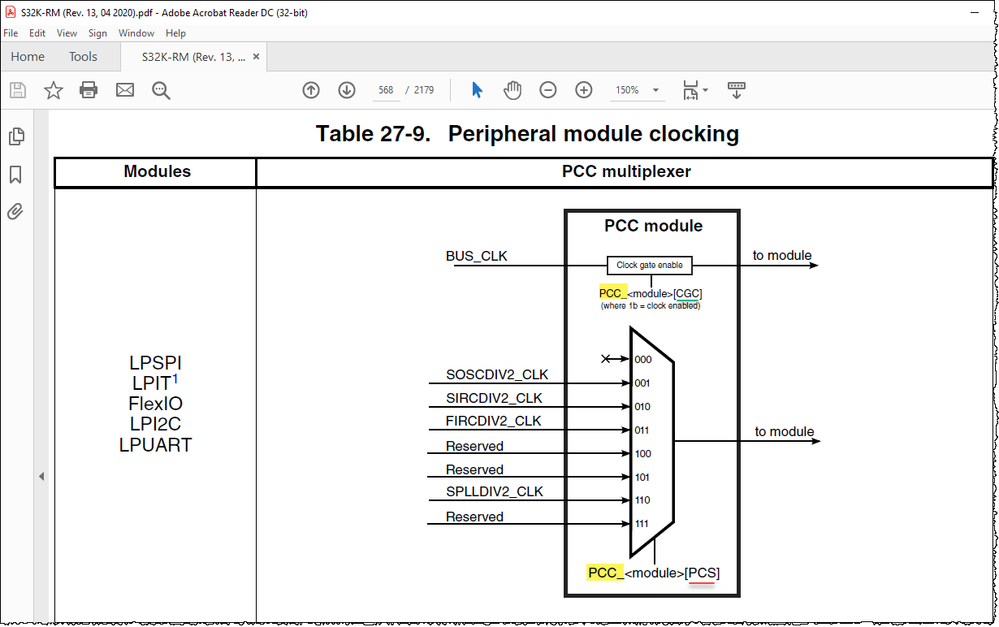Go to next page with down arrow button

346,90
